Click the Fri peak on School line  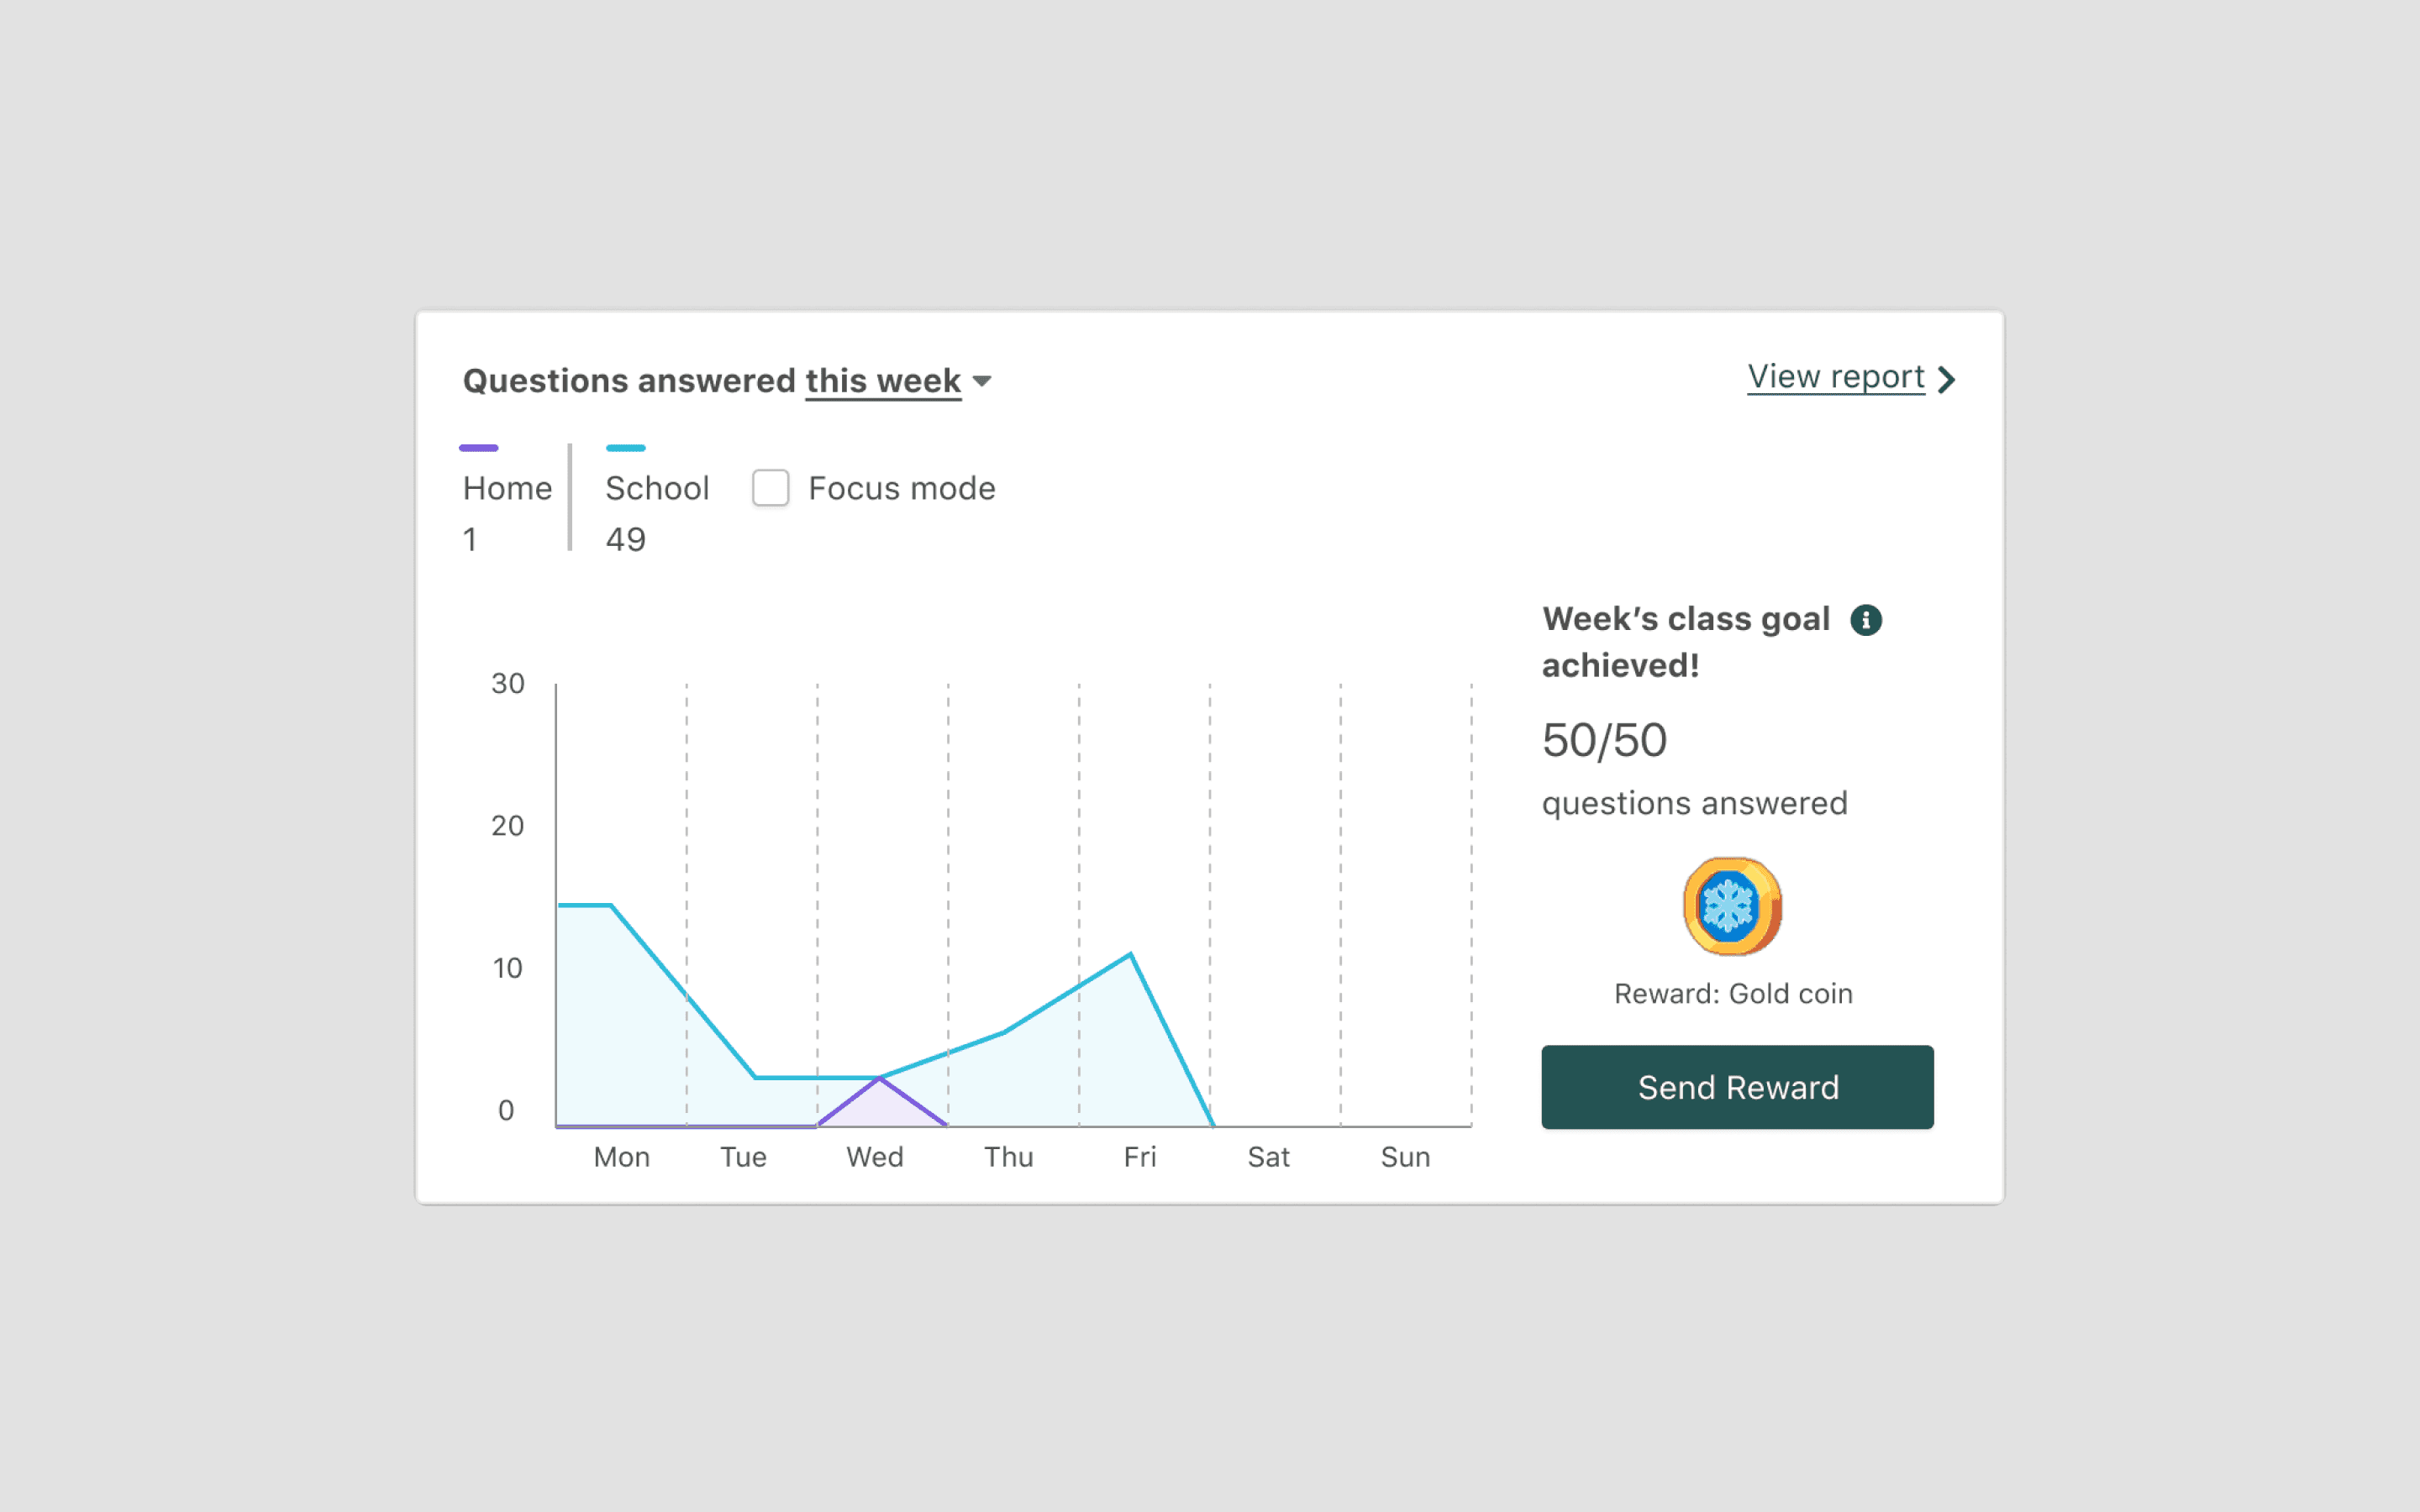pyautogui.click(x=1130, y=954)
